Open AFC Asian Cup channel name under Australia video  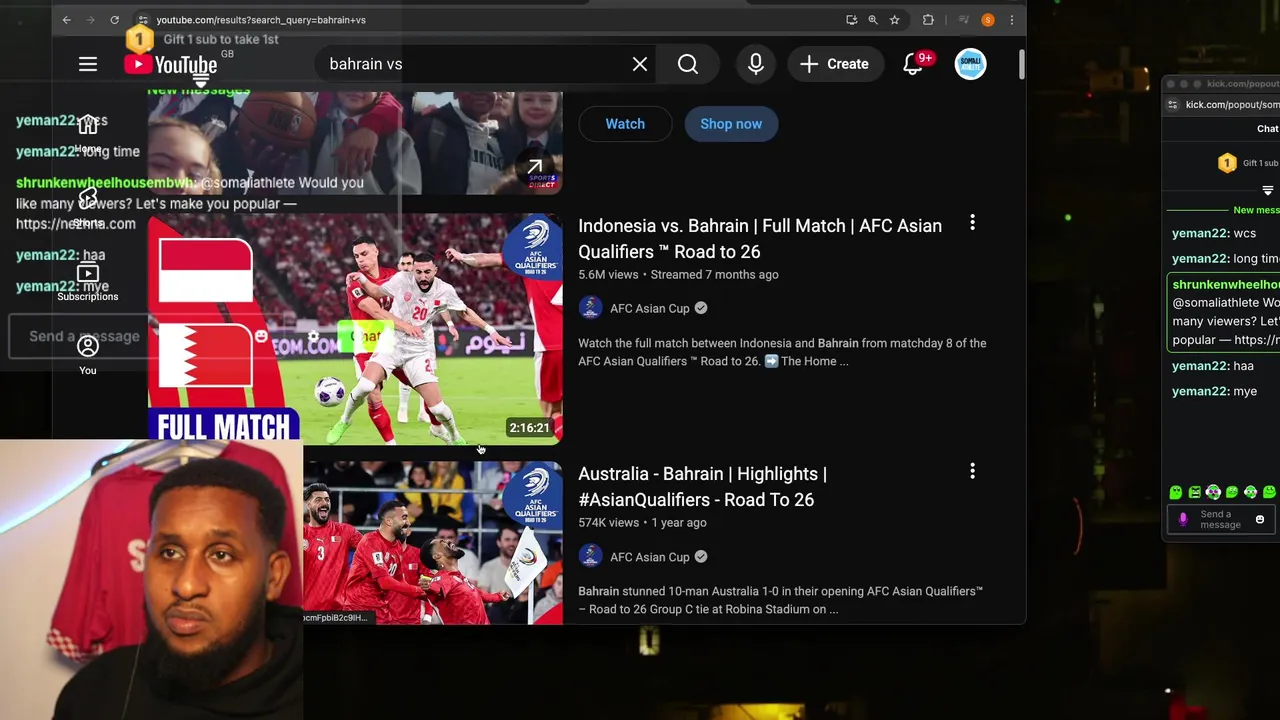pyautogui.click(x=650, y=557)
